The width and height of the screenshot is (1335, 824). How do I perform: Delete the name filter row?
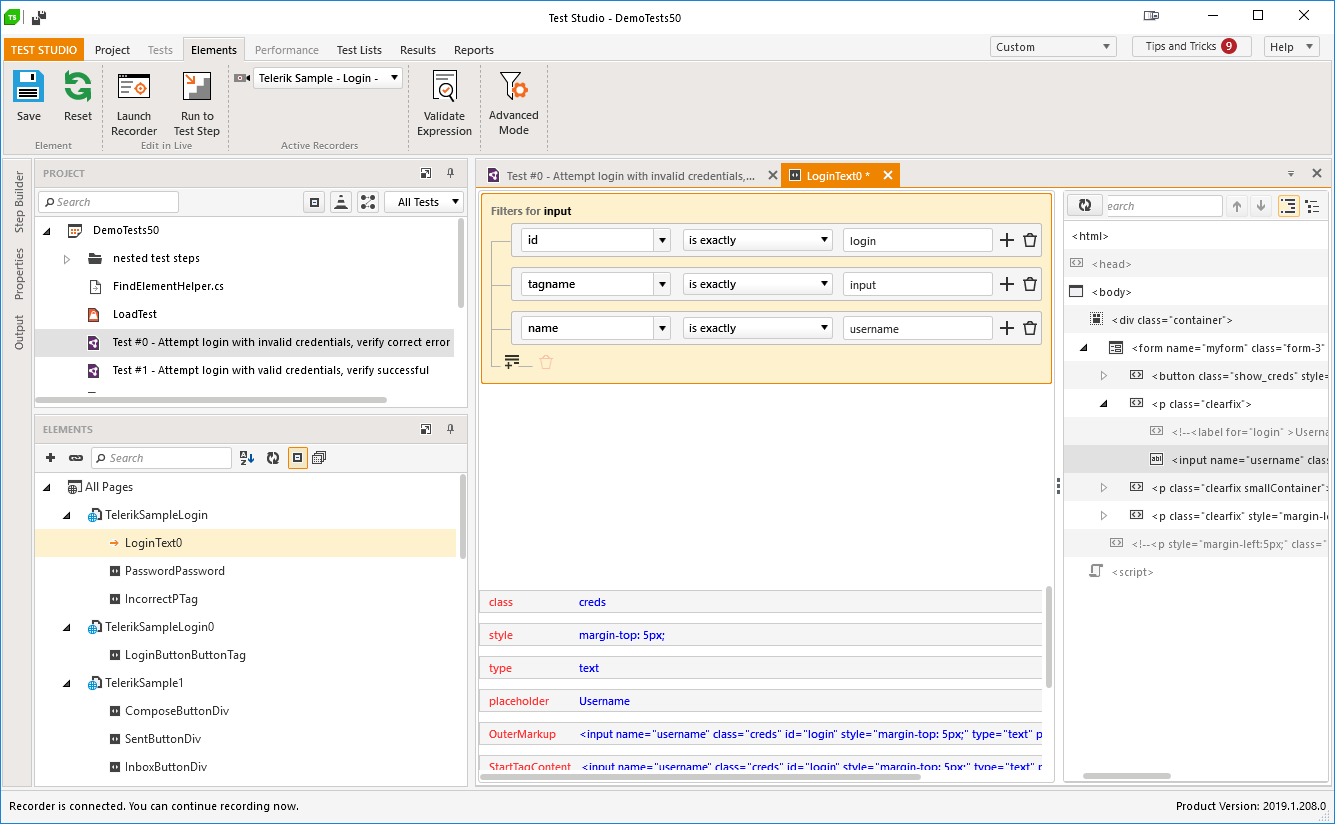point(1030,328)
